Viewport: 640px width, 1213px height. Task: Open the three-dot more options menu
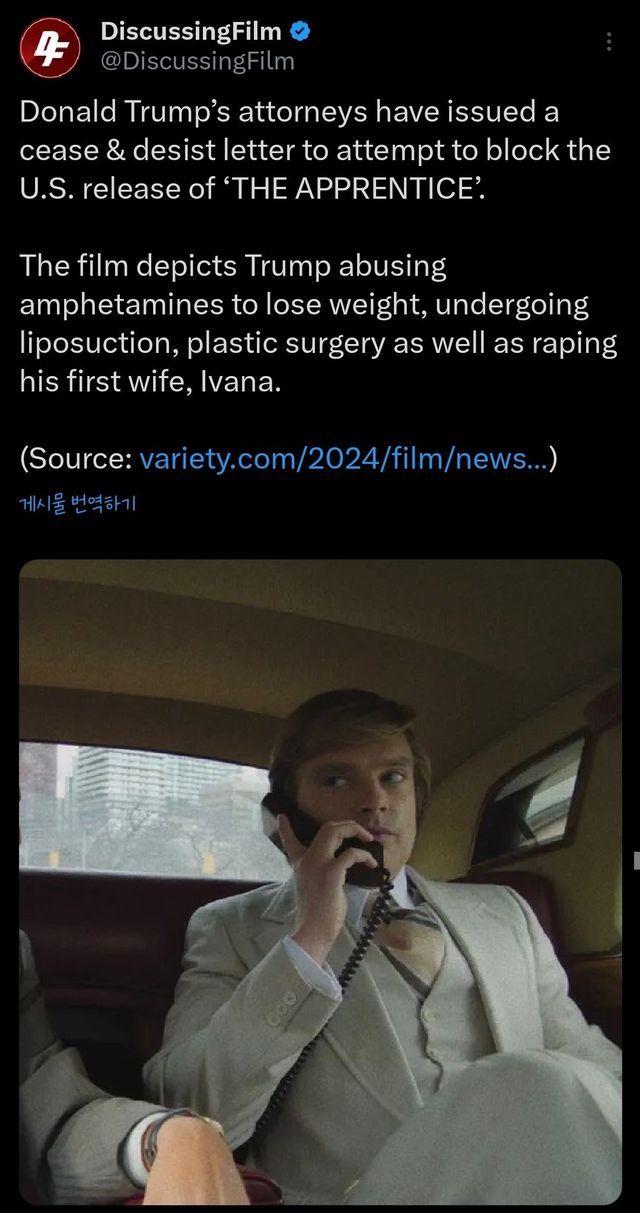tap(609, 41)
